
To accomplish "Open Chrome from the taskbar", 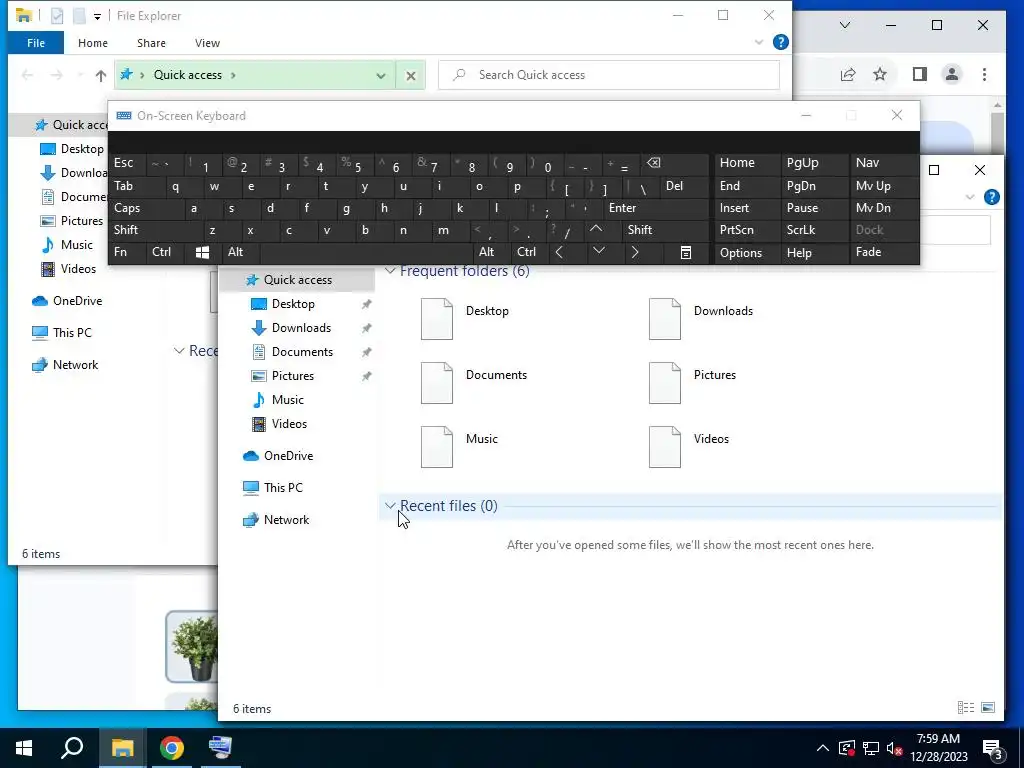I will (172, 748).
